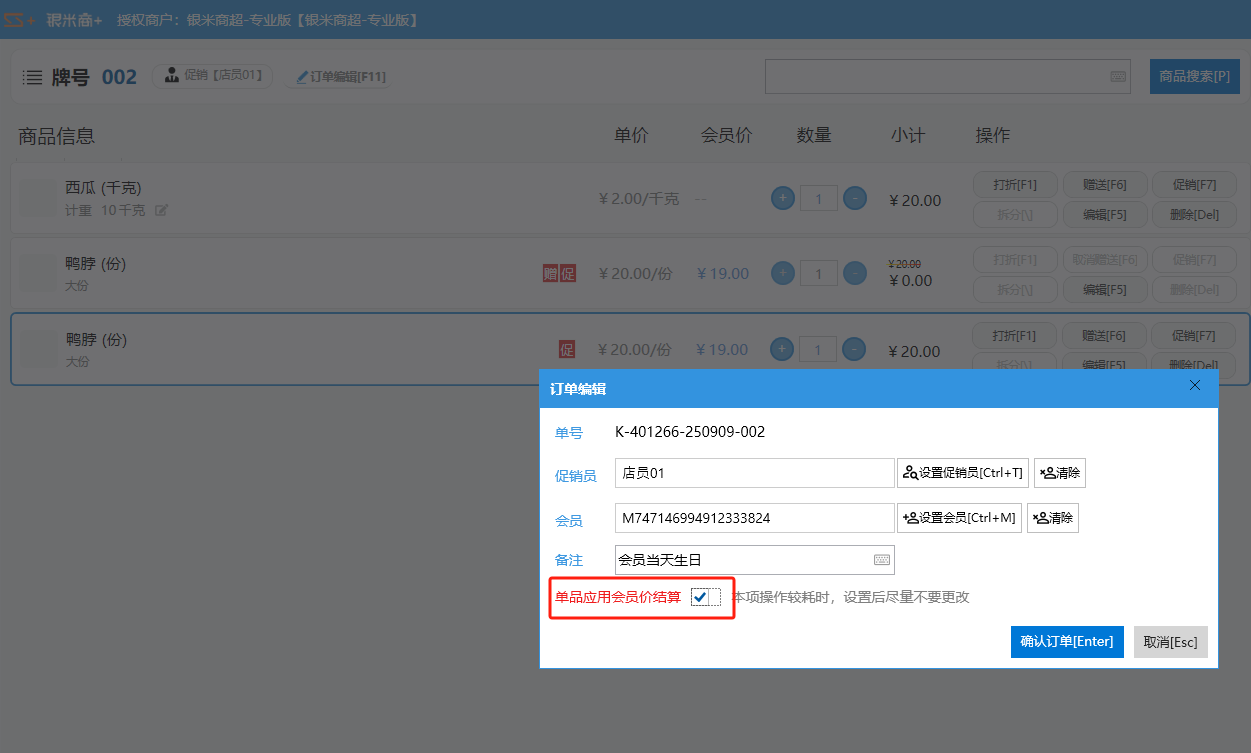1251x753 pixels.
Task: Click the keyboard icon in the top search box
Action: [x=1117, y=77]
